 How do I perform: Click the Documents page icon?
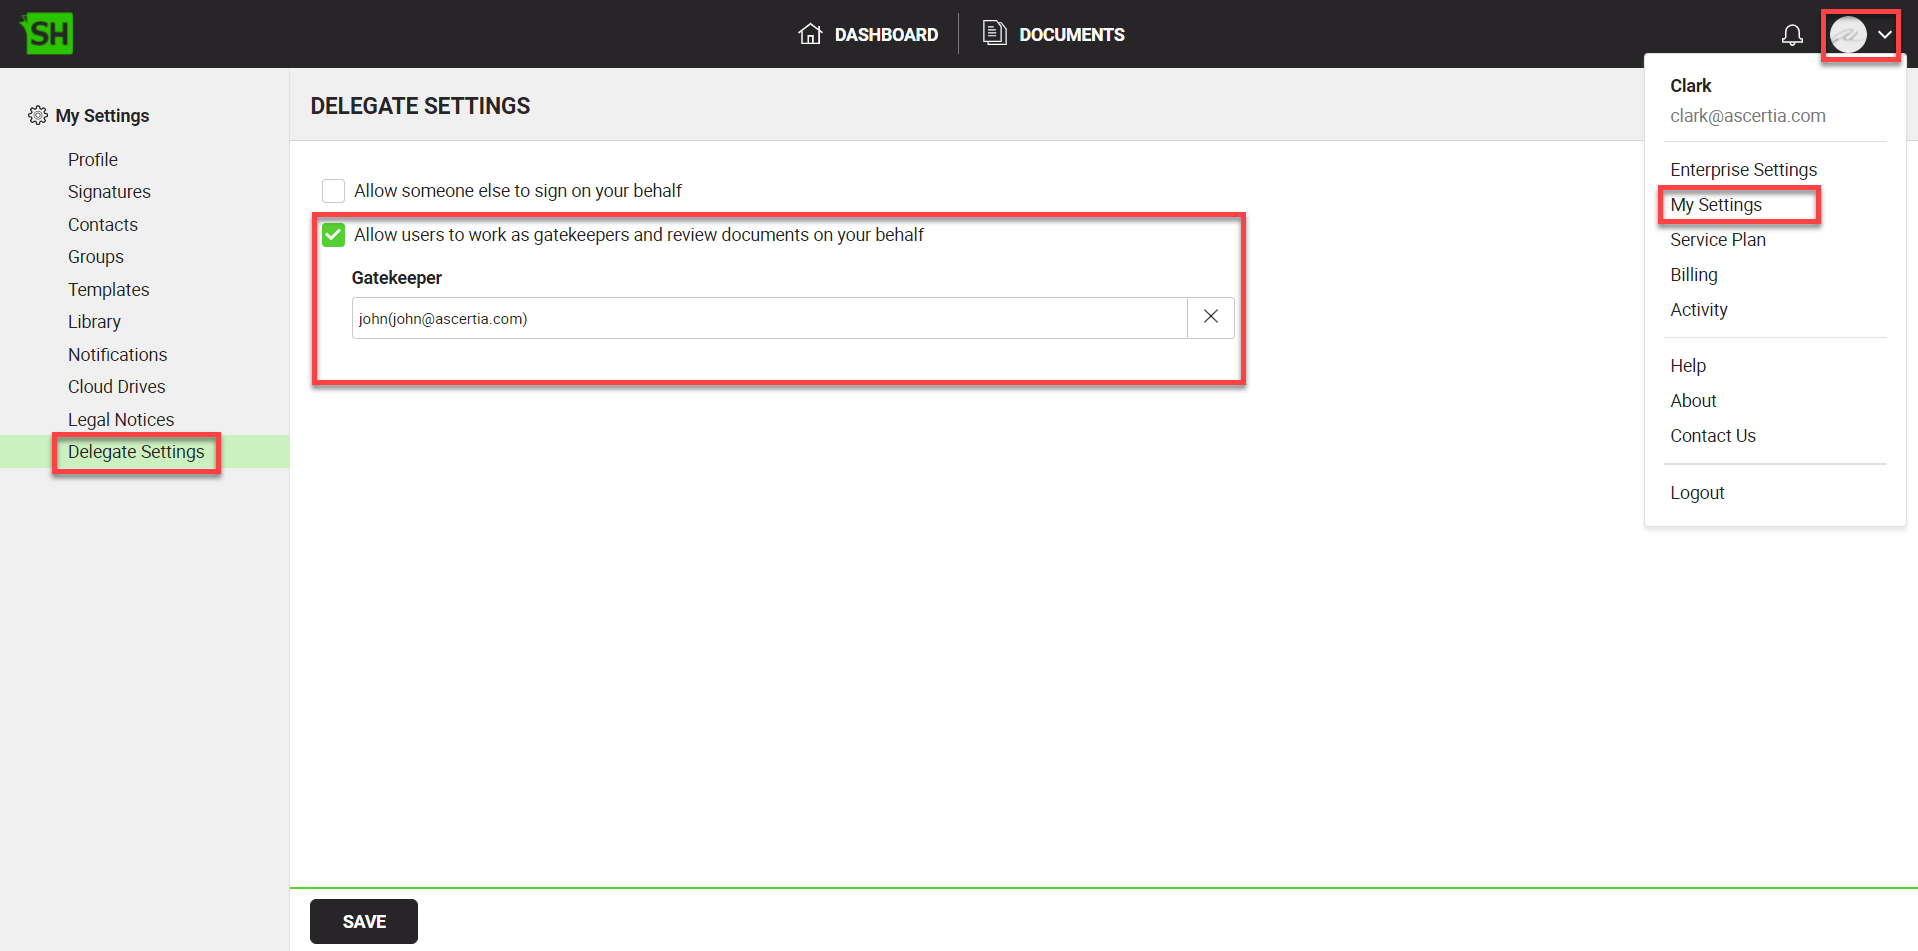click(x=994, y=33)
